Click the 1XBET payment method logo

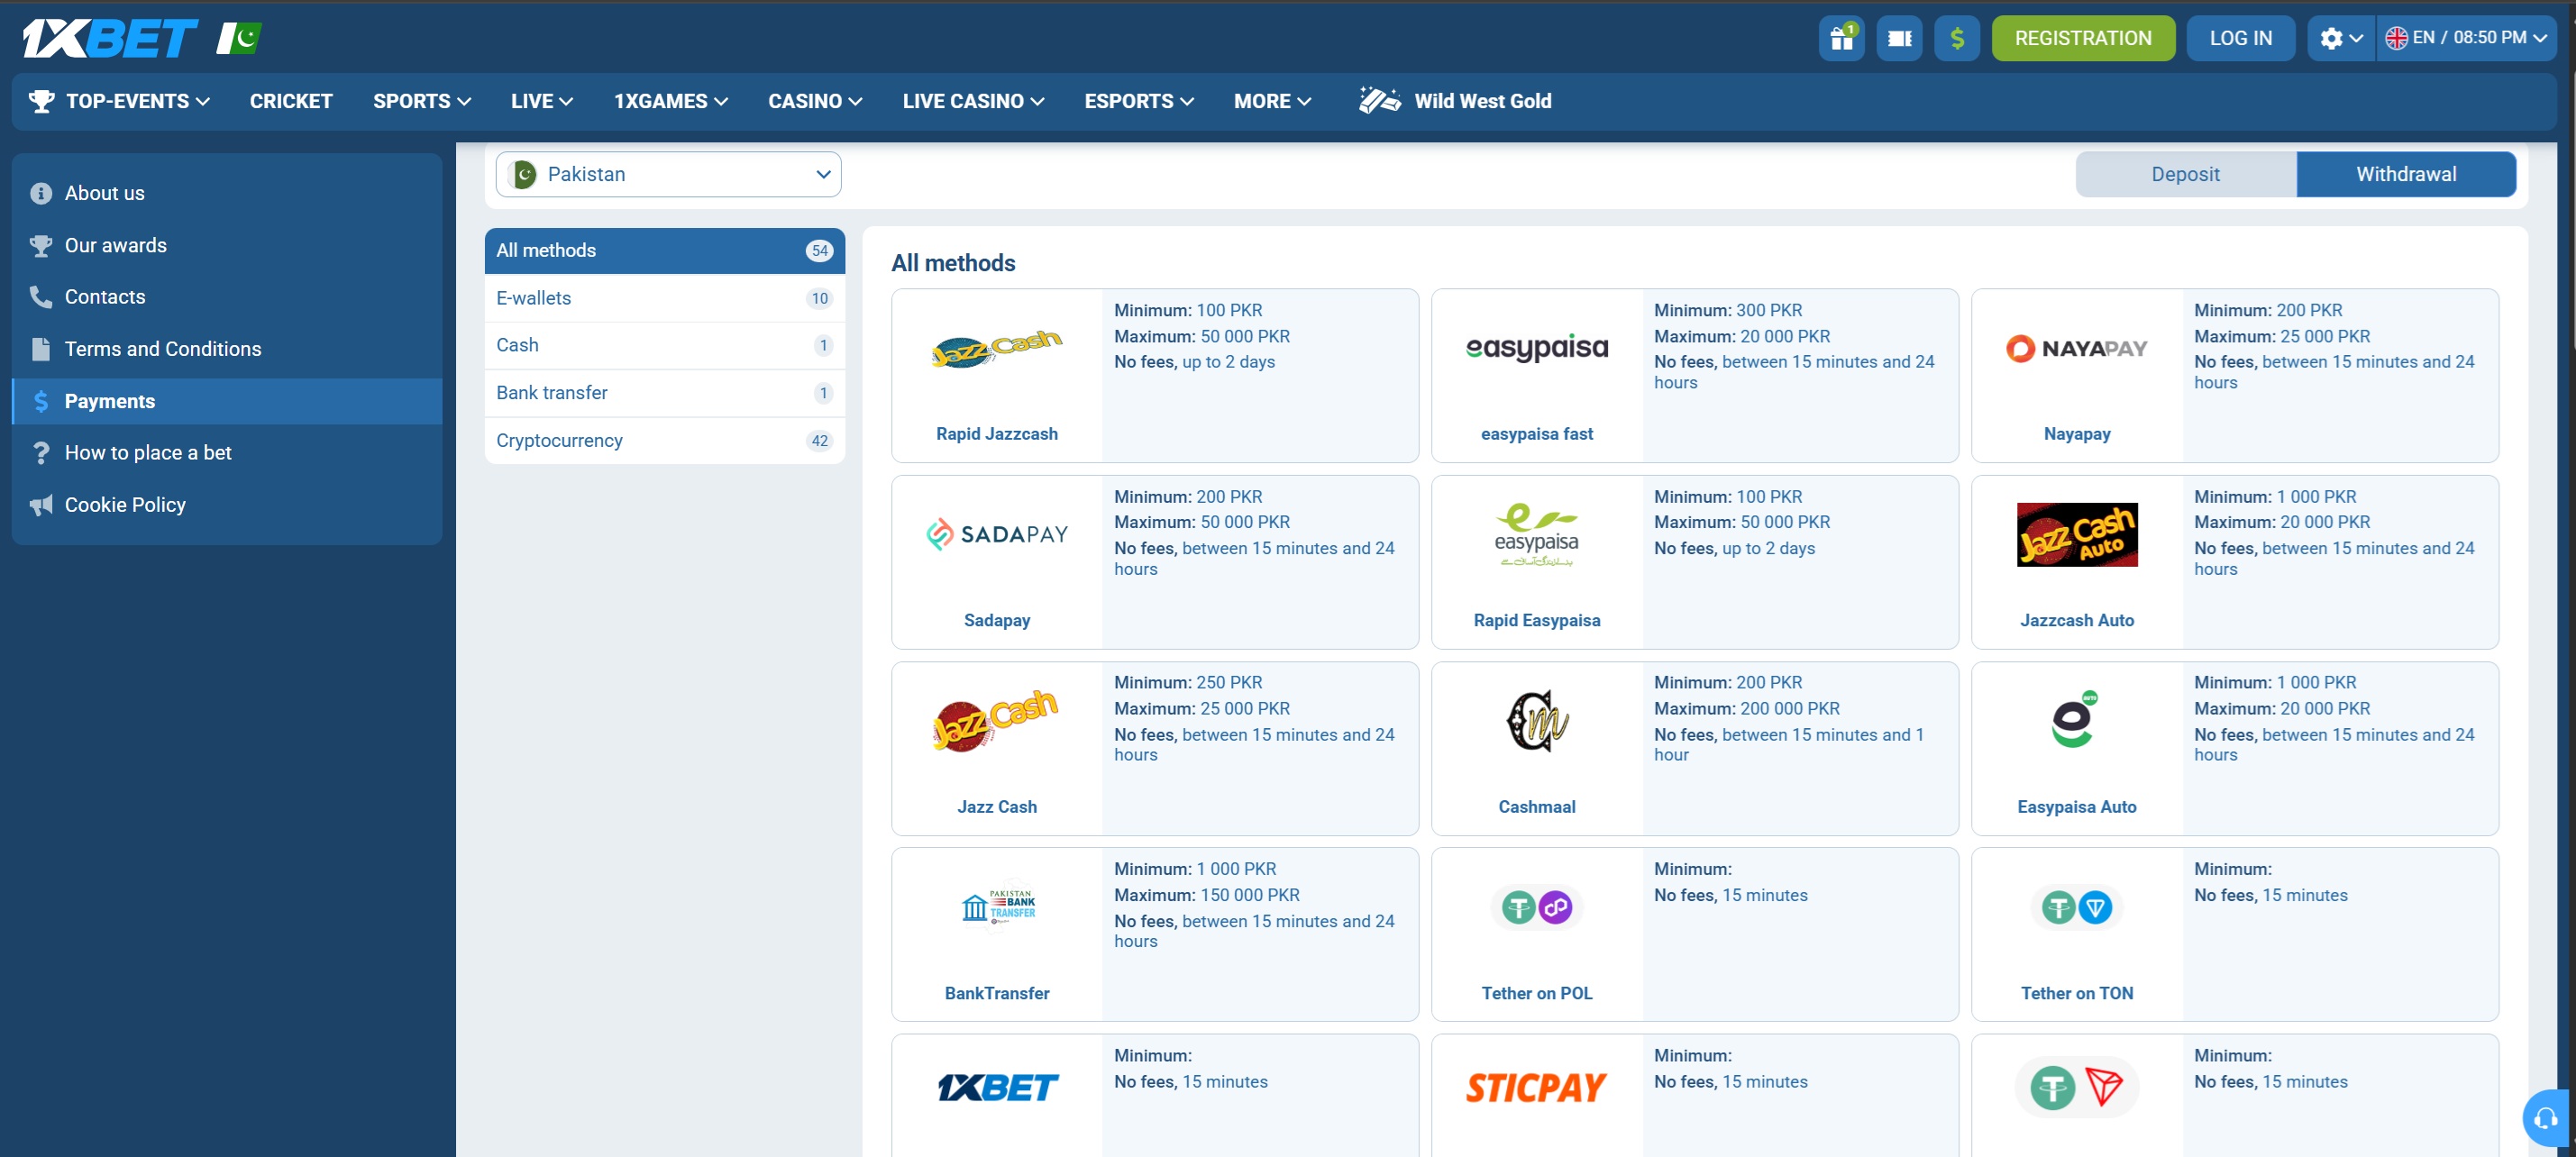click(x=996, y=1087)
